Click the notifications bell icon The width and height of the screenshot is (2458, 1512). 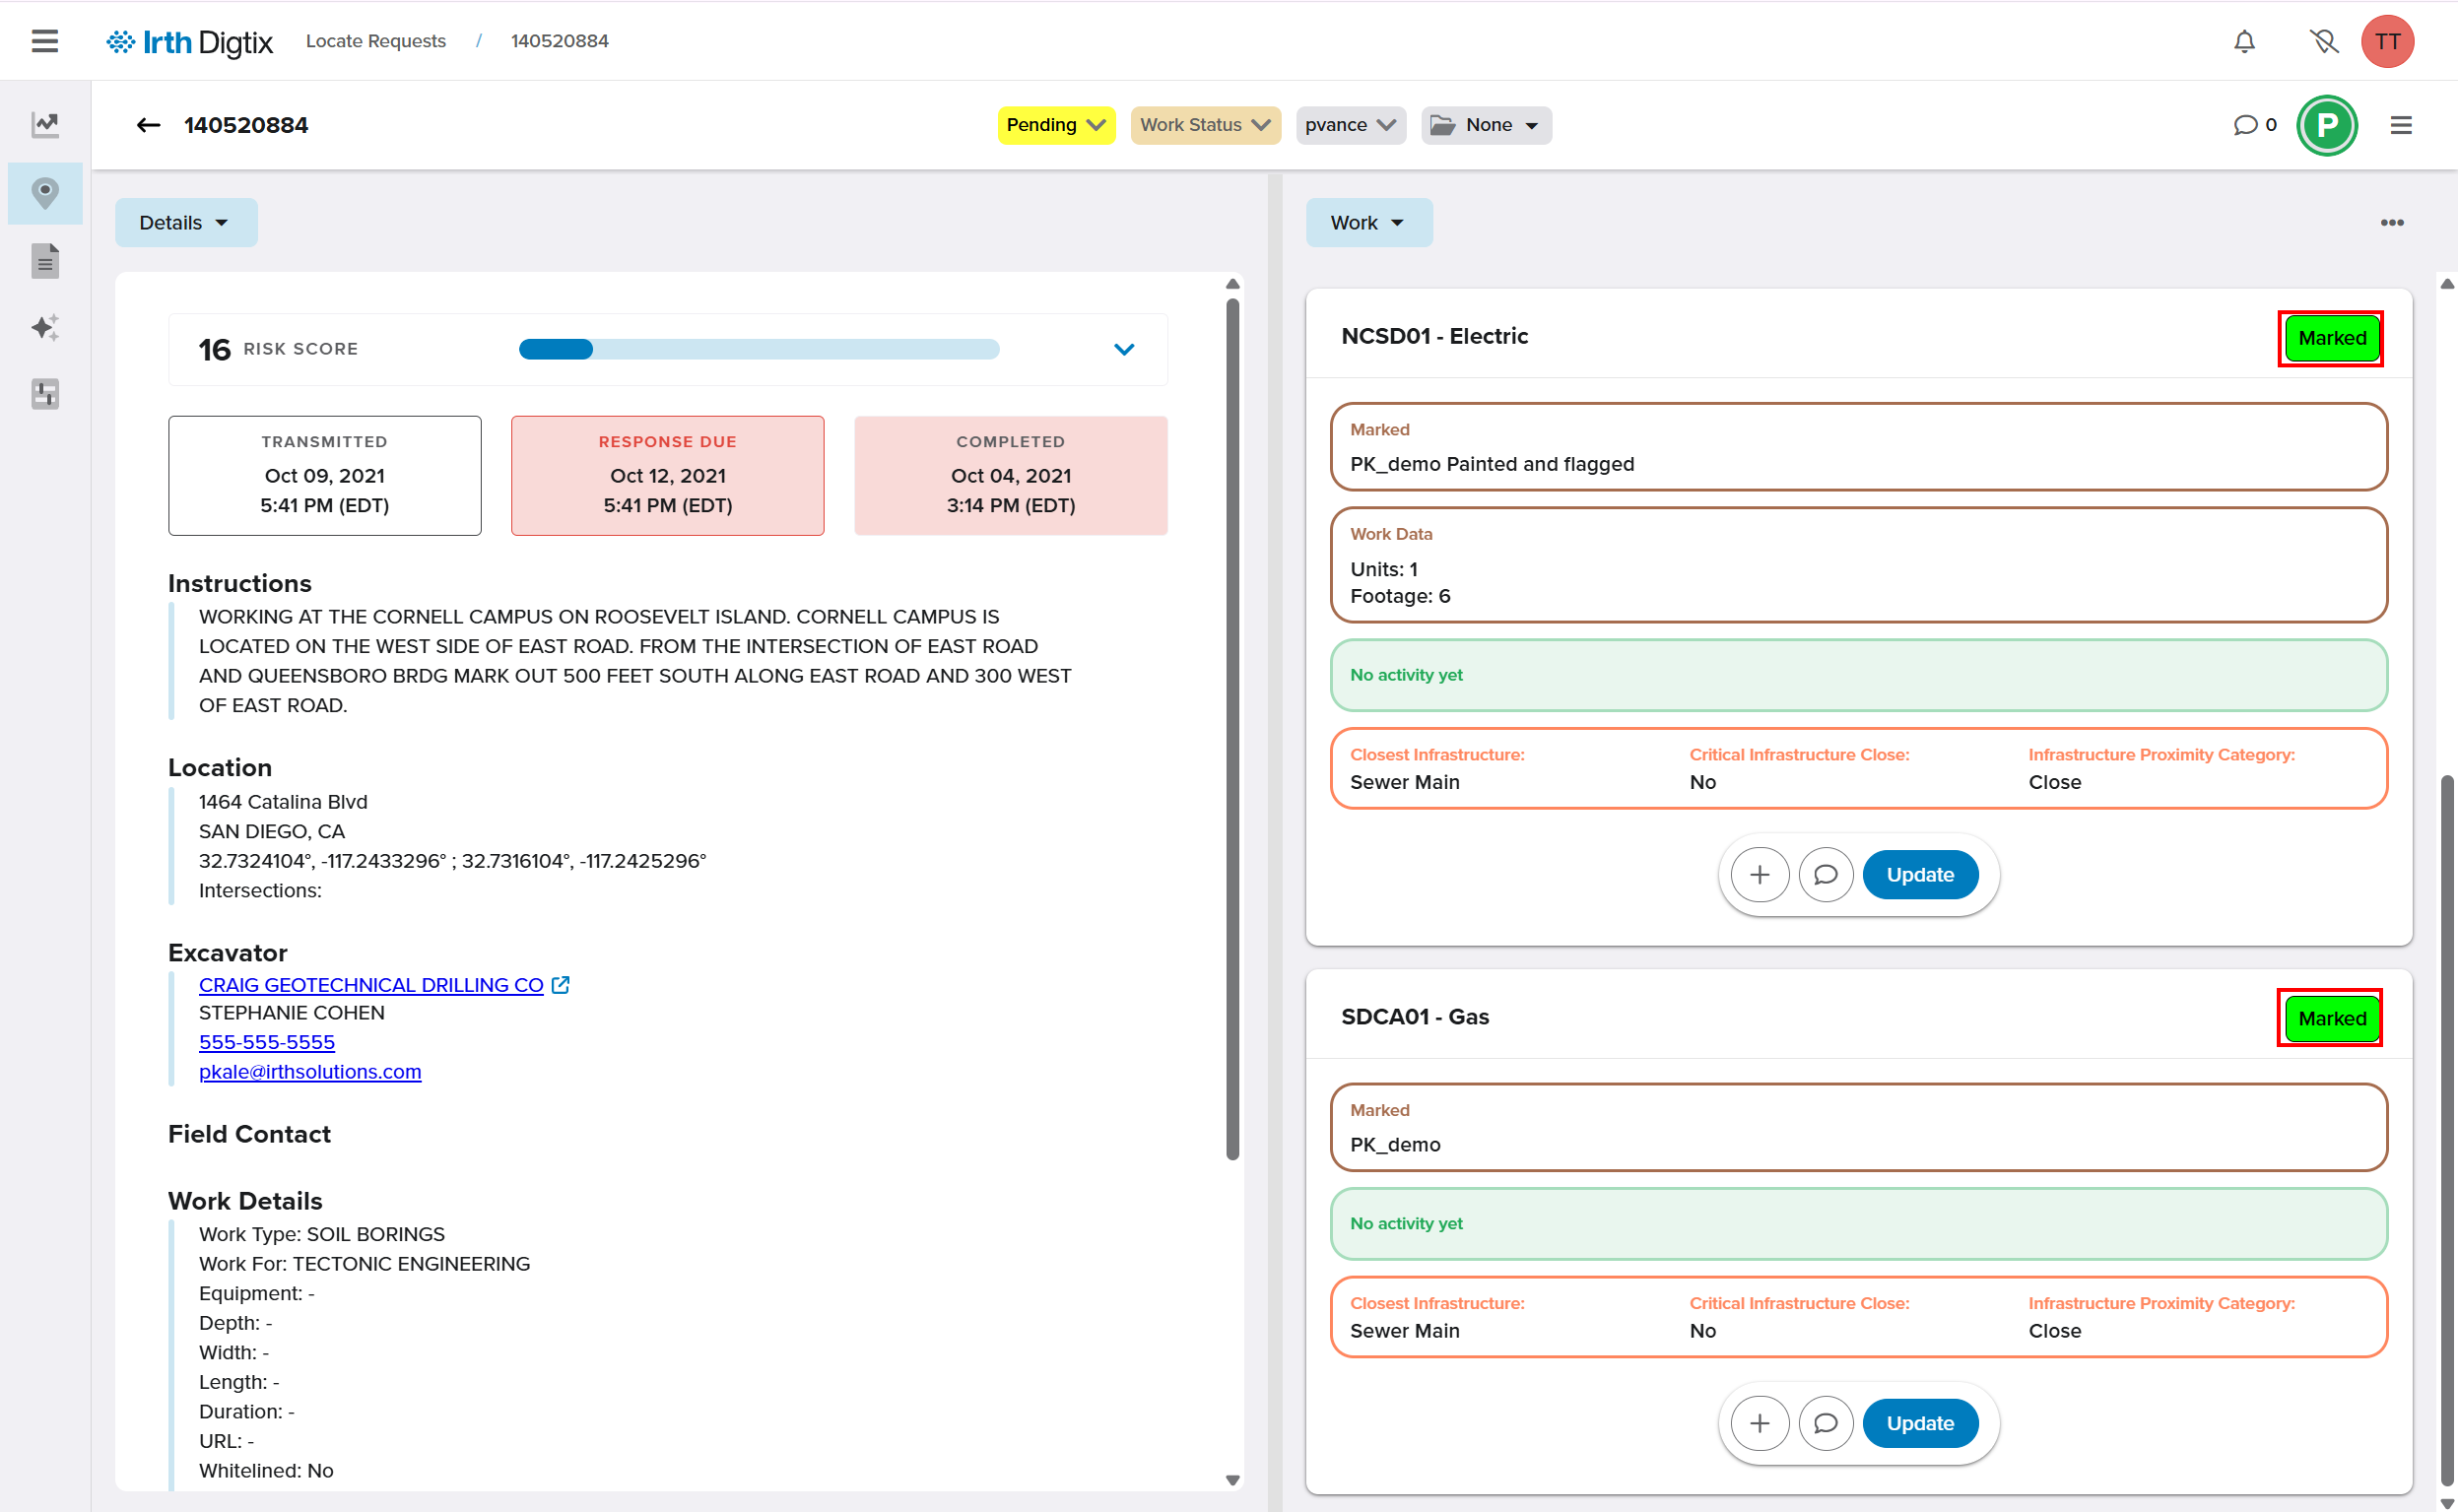coord(2244,41)
